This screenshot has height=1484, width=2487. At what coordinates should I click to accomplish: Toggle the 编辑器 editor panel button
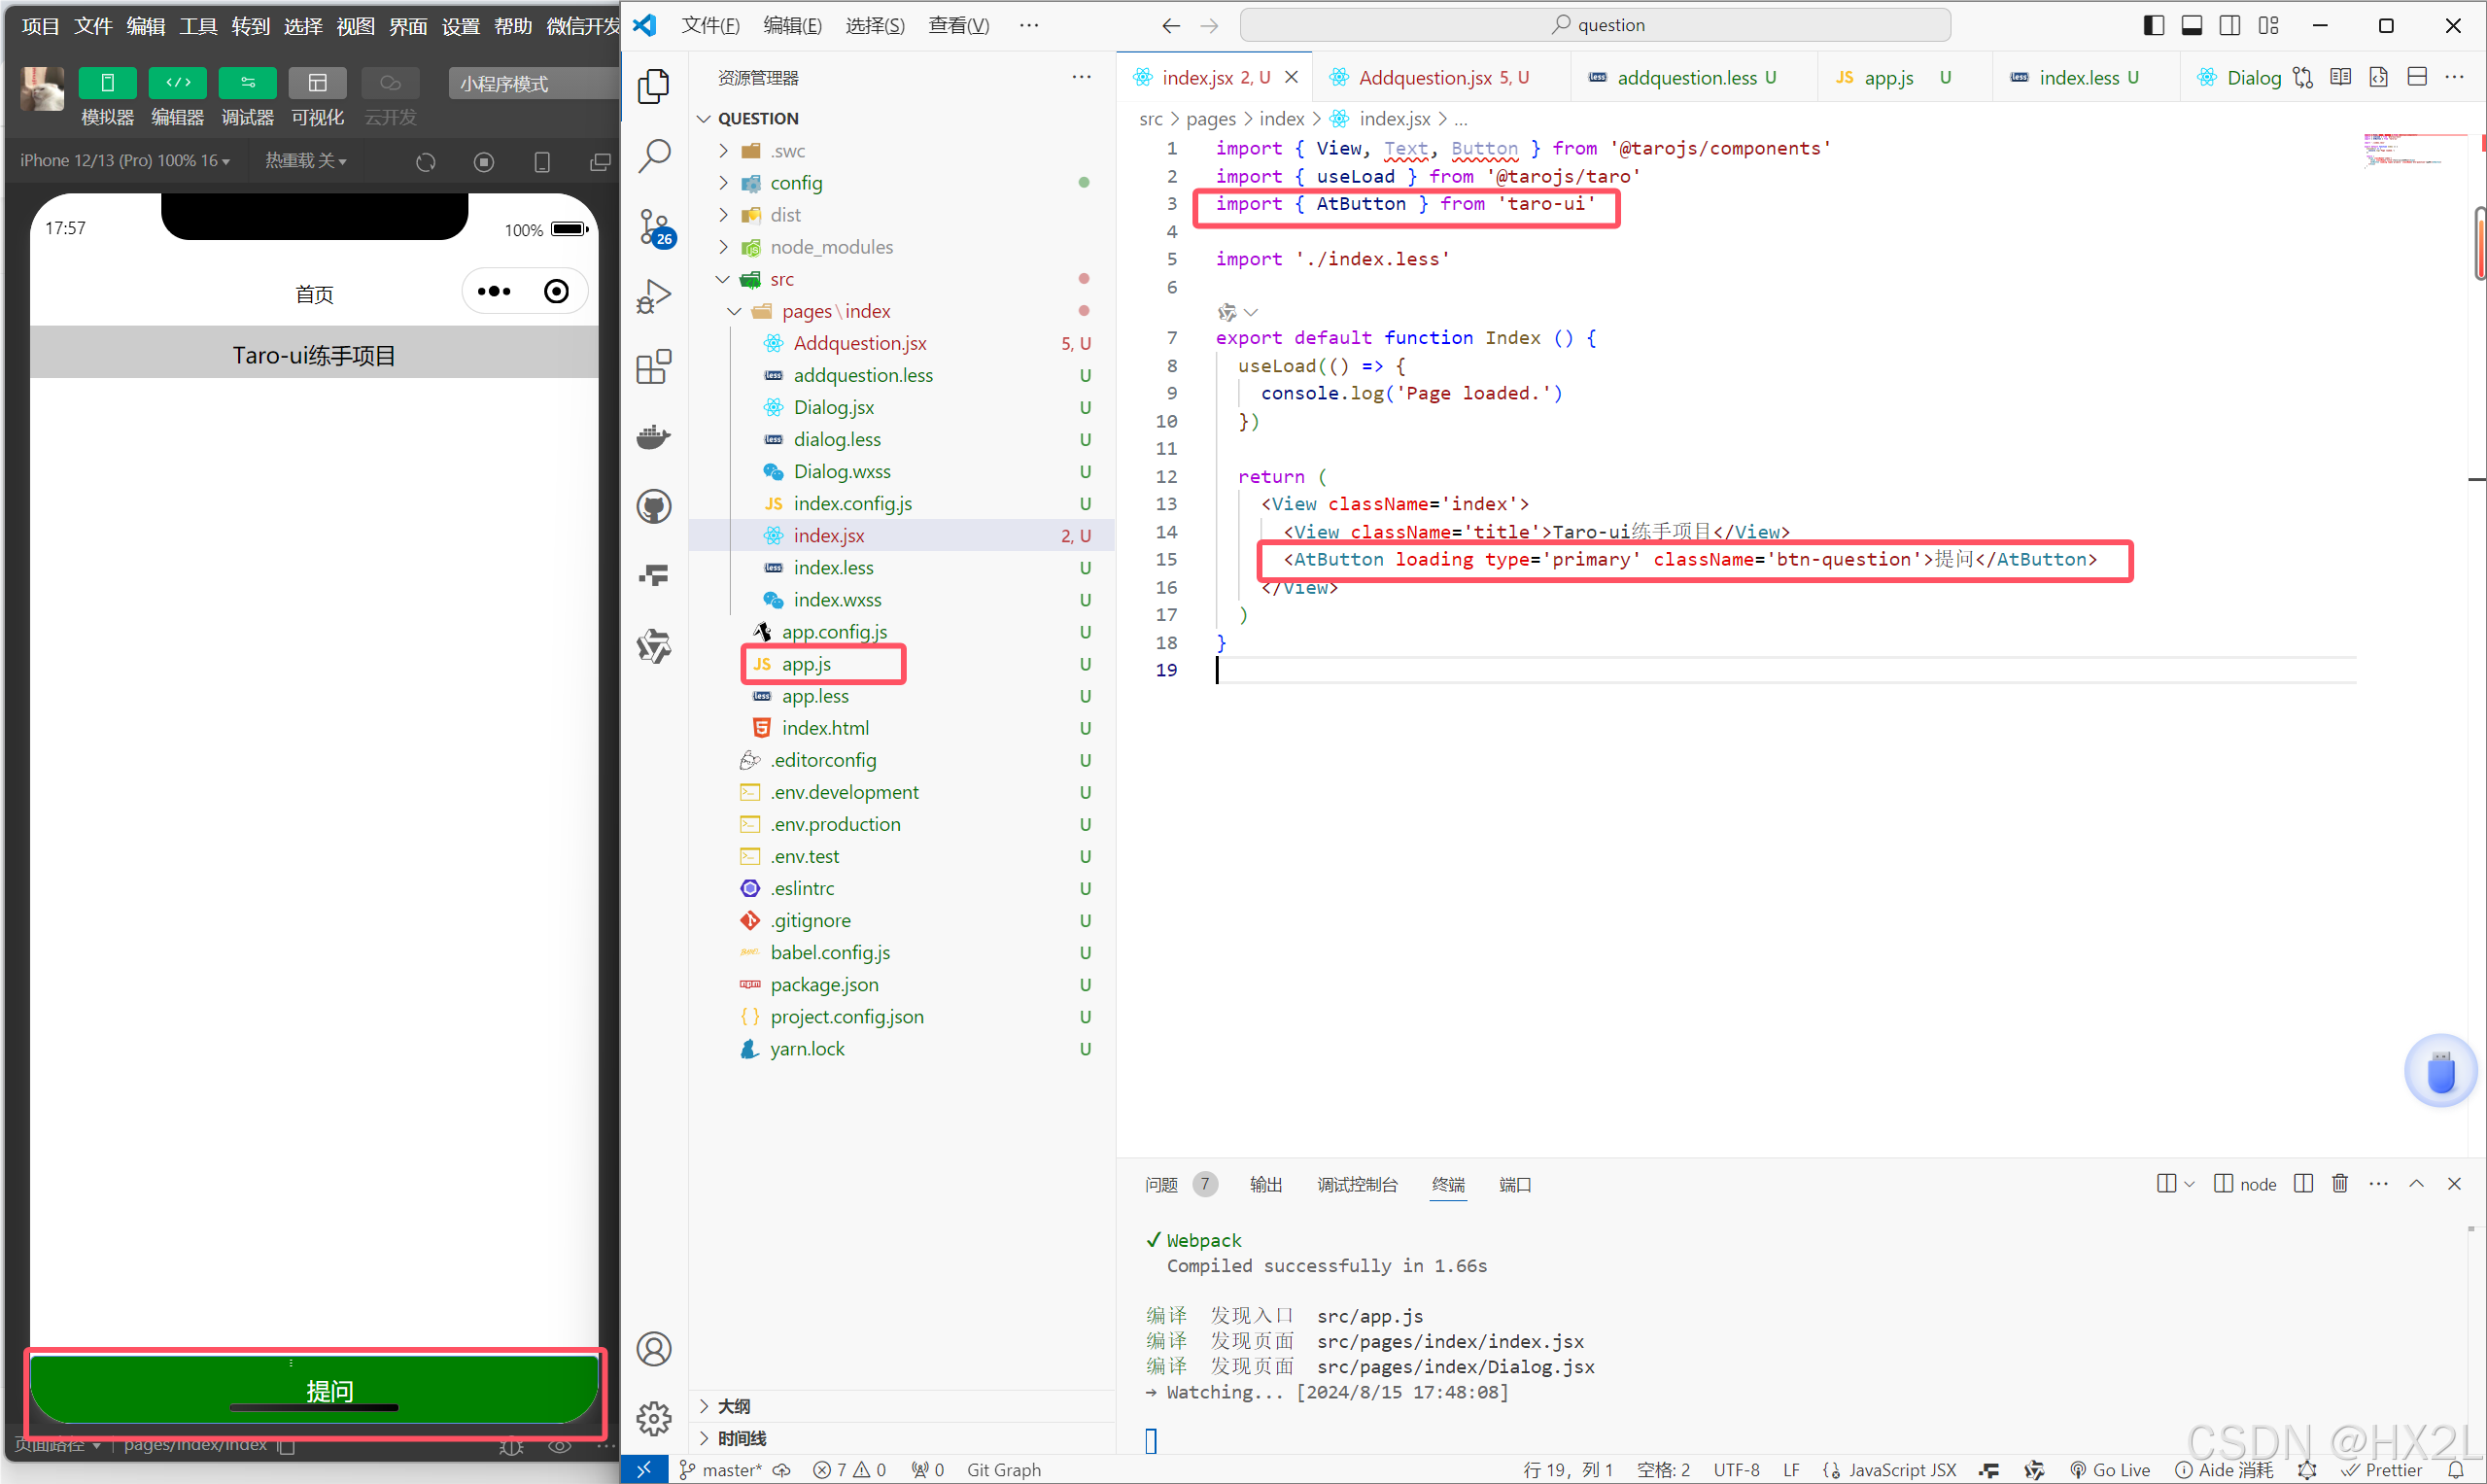pos(177,83)
